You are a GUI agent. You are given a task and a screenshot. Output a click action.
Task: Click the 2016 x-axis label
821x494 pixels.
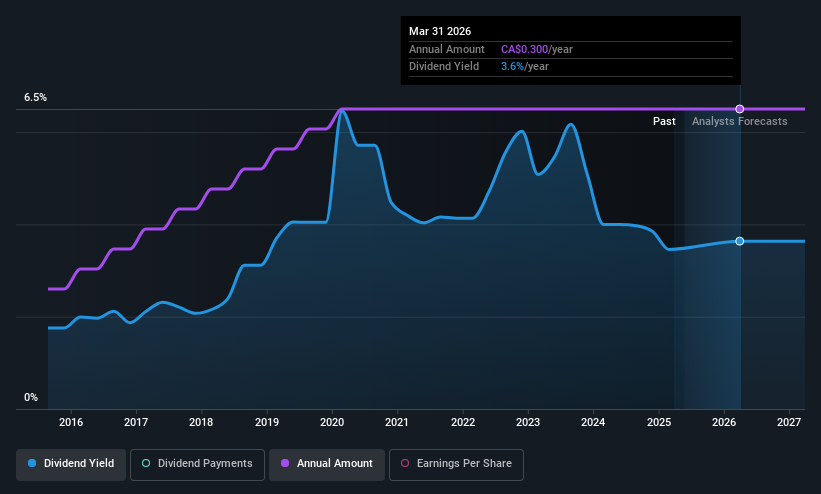click(71, 422)
